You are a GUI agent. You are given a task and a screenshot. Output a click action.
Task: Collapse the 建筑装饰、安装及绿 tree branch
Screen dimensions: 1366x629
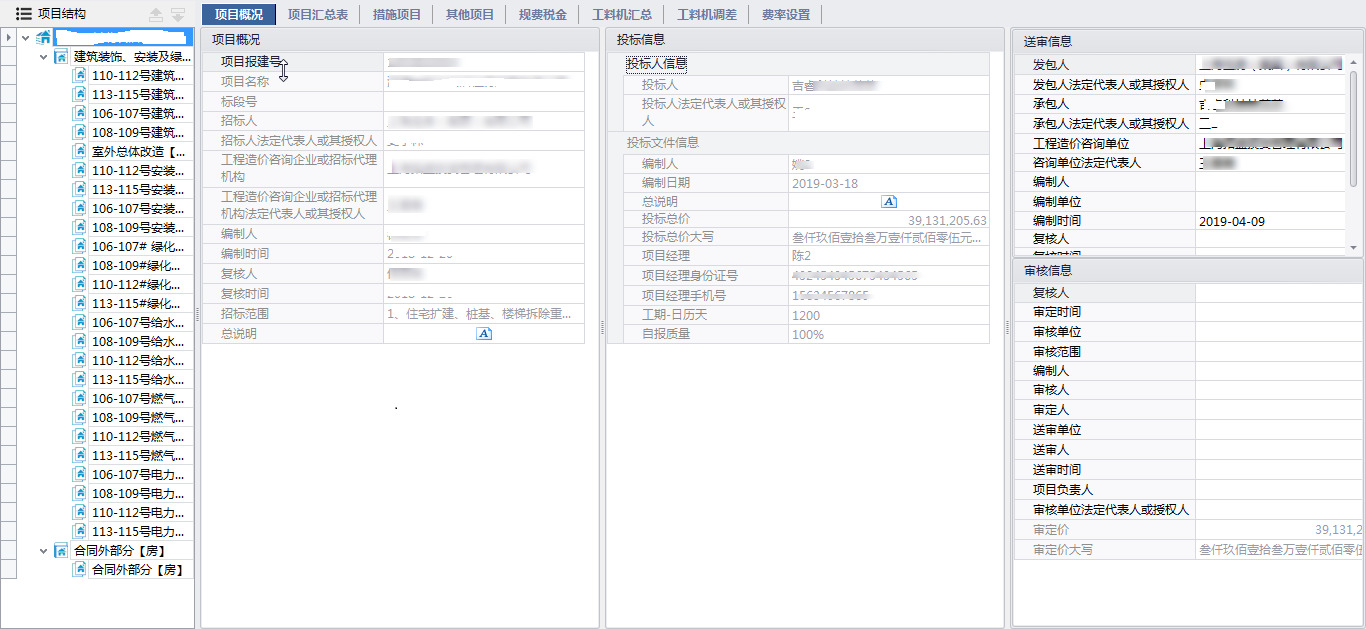[x=43, y=57]
